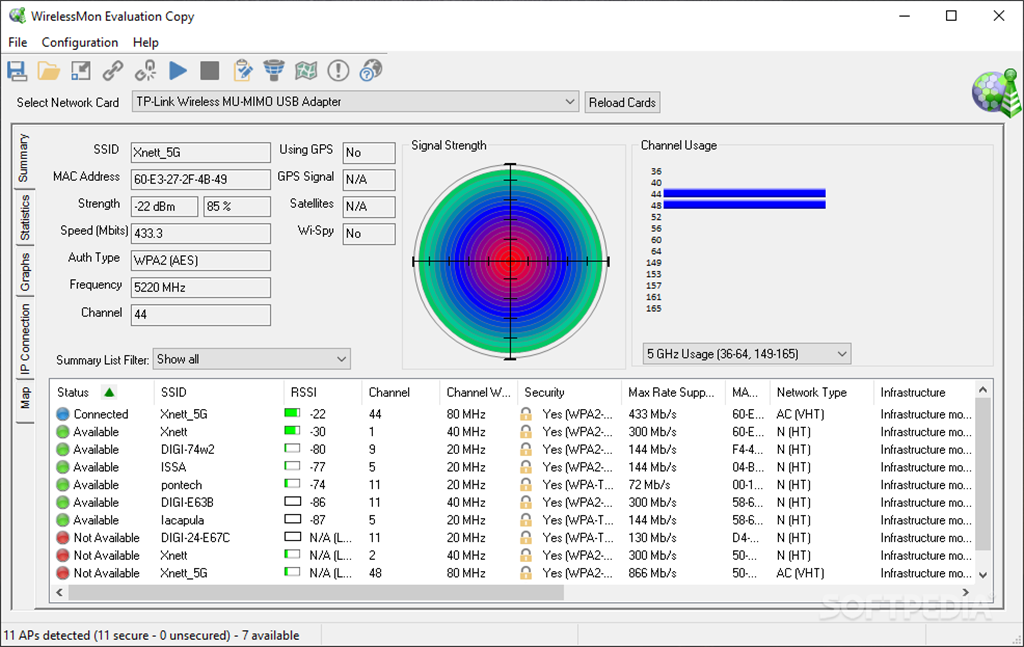Screen dimensions: 1024x647
Task: Click the Sort by Channel W... column header
Action: (479, 392)
